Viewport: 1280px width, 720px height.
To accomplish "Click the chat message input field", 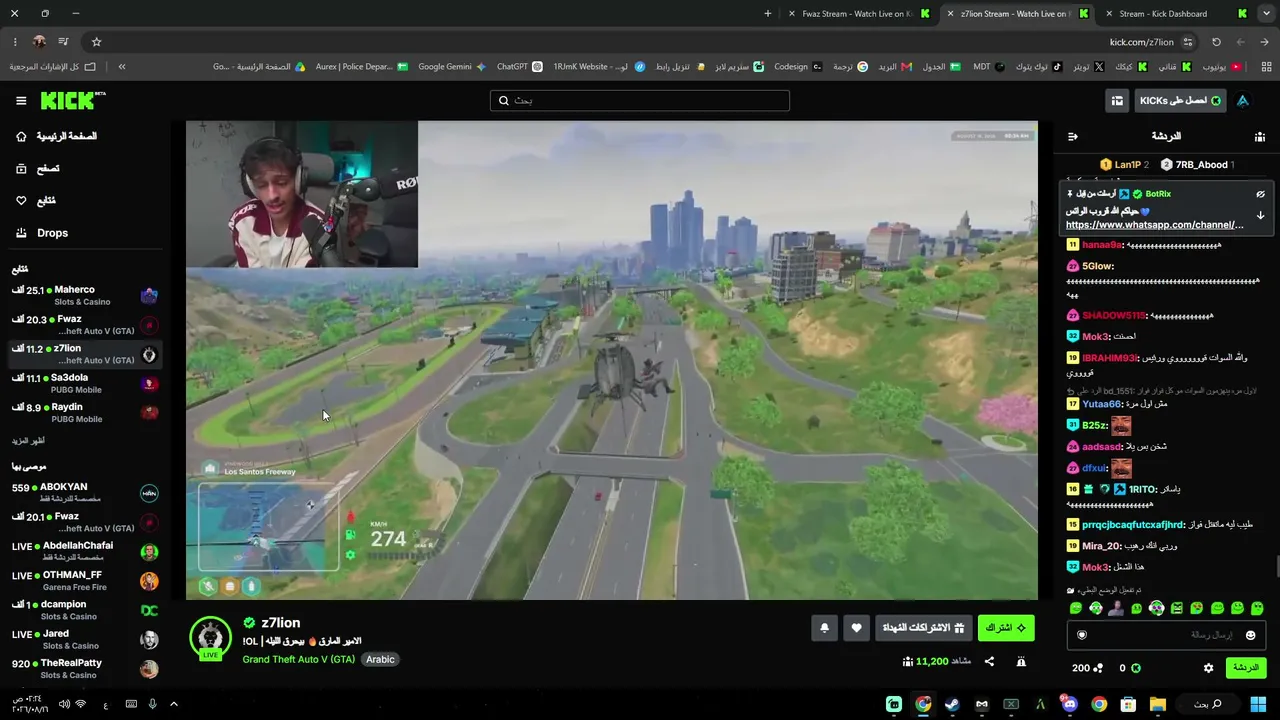I will pyautogui.click(x=1166, y=635).
